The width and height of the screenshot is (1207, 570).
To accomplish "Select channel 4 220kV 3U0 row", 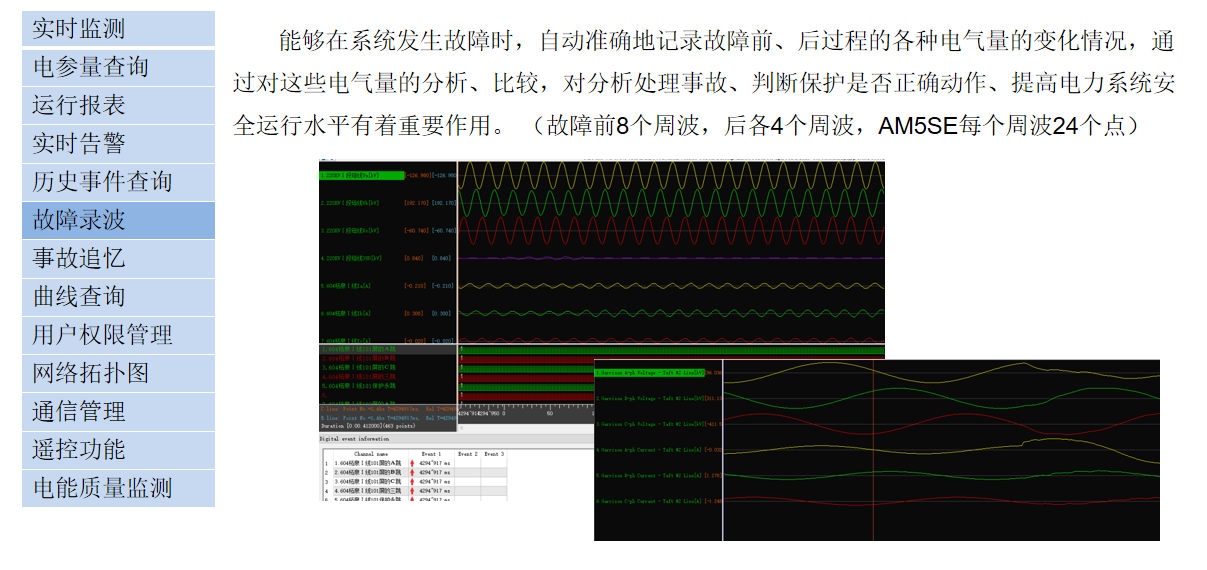I will point(387,257).
